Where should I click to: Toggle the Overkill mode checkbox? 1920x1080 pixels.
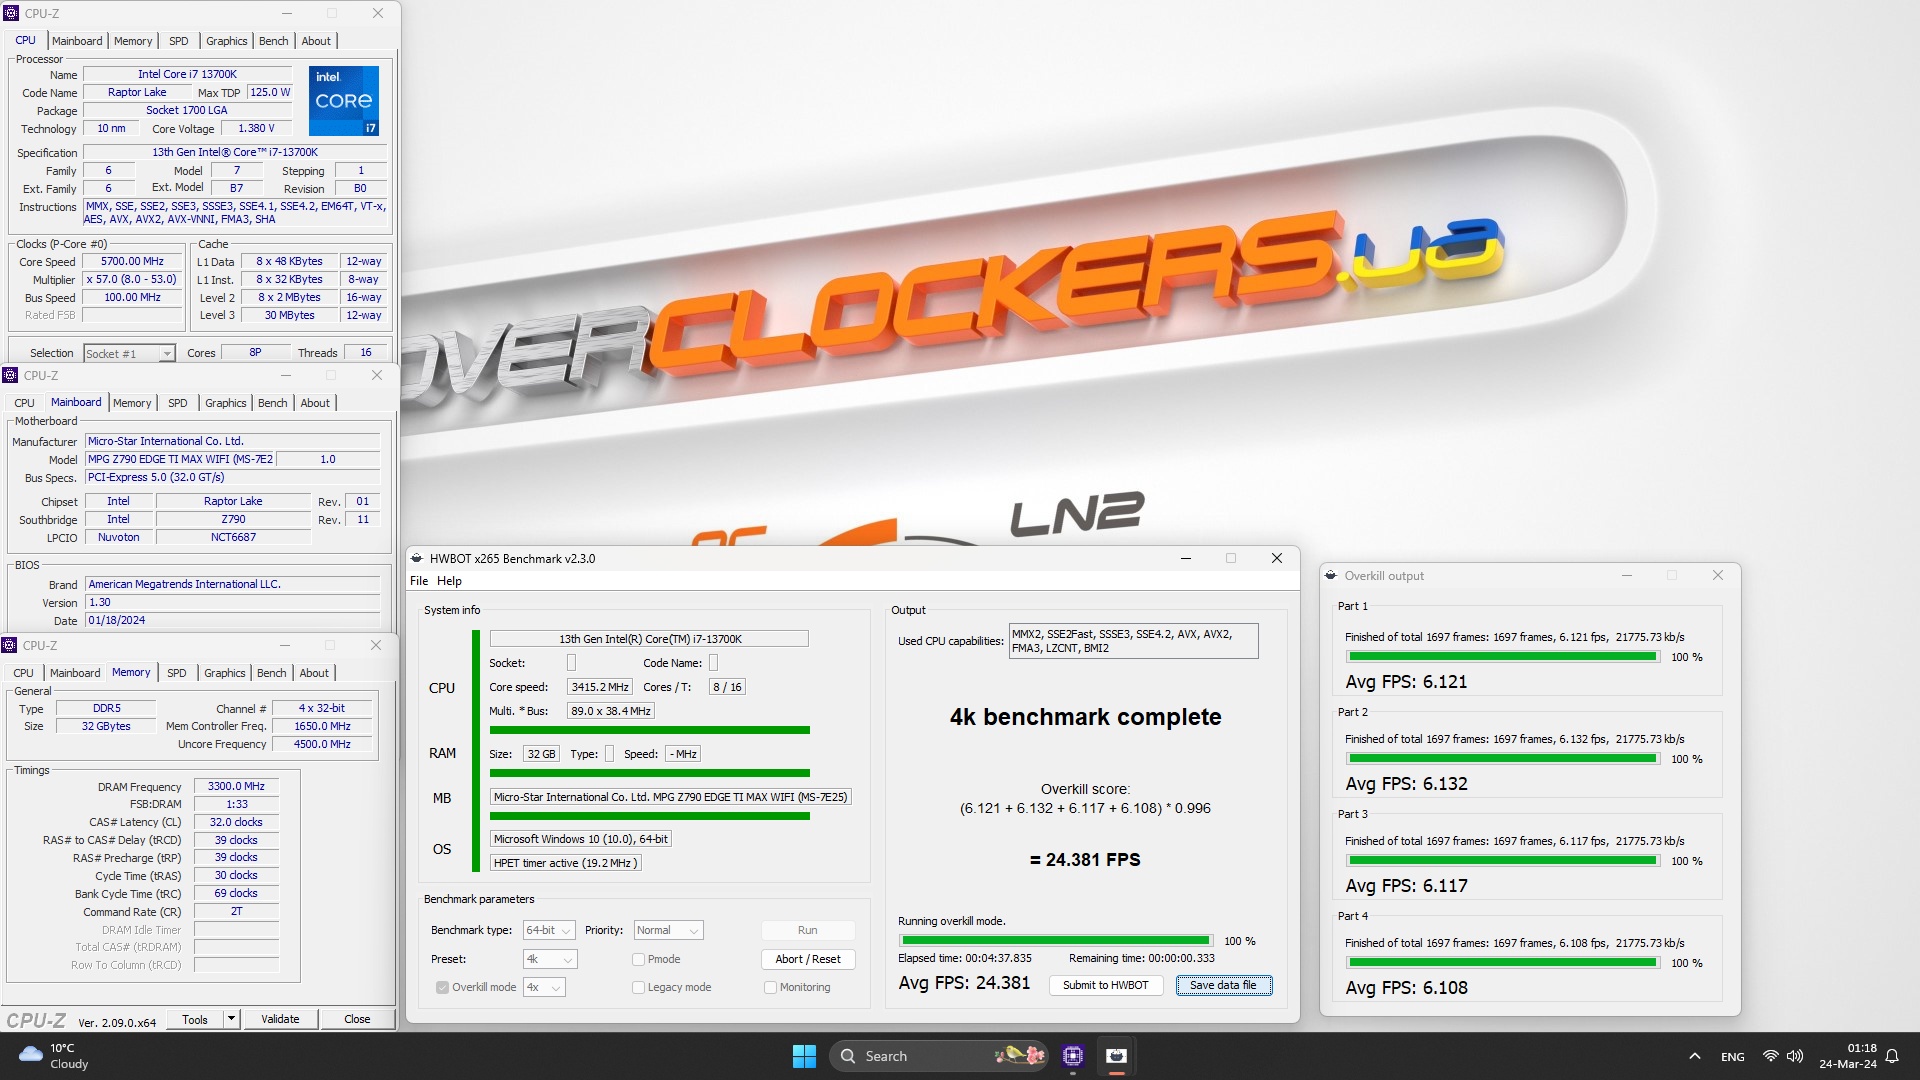pos(442,987)
